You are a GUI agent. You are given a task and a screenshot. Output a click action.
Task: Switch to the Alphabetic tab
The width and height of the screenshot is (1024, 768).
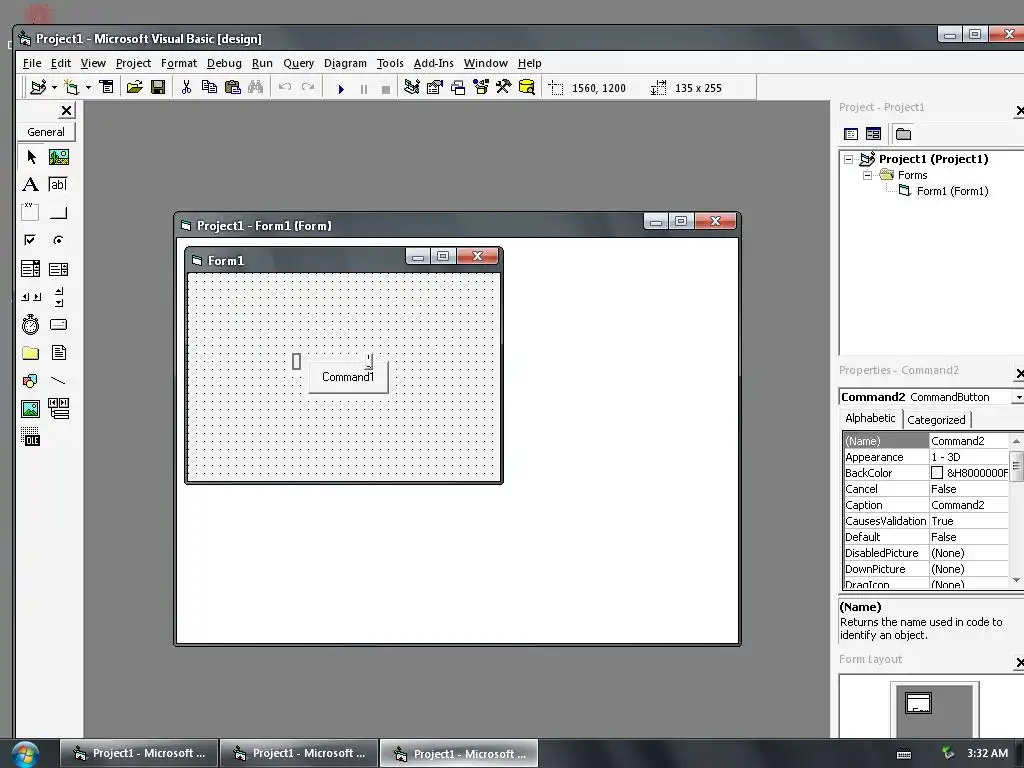click(871, 418)
